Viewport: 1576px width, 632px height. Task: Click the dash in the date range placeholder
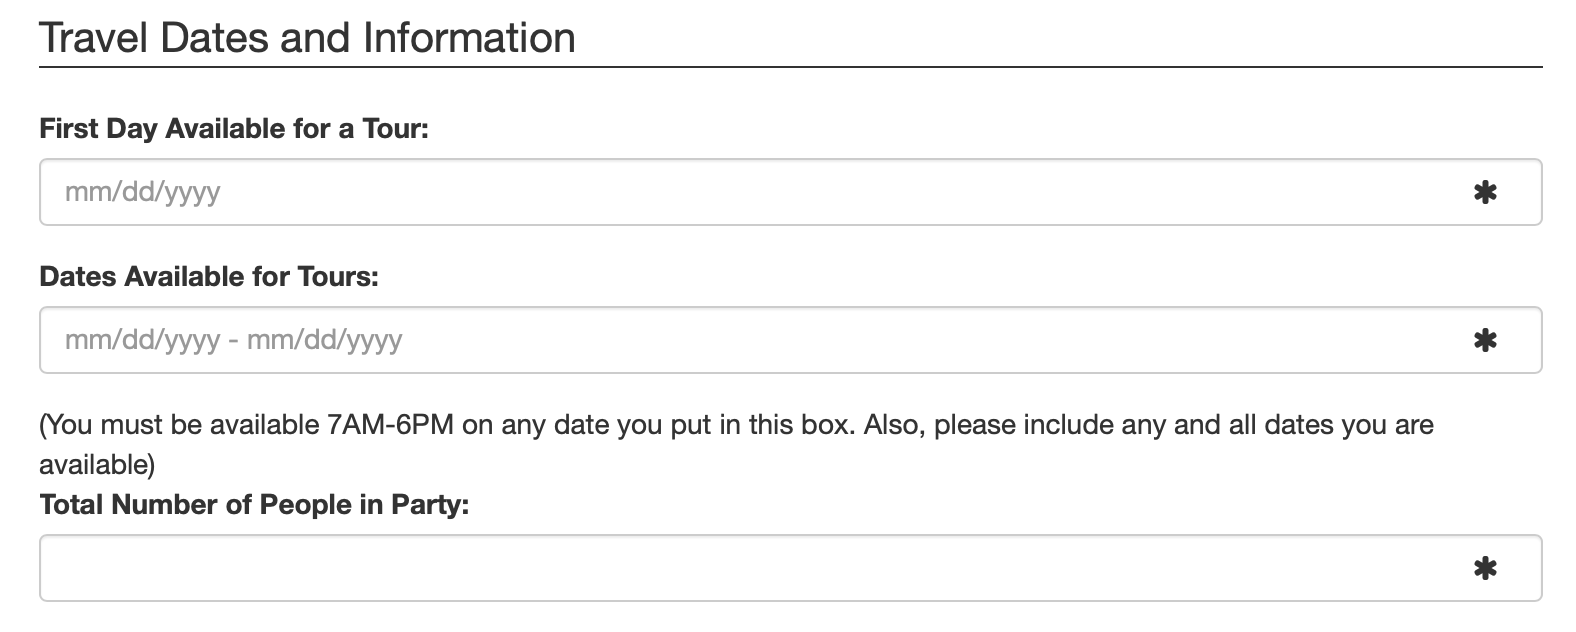pos(233,340)
